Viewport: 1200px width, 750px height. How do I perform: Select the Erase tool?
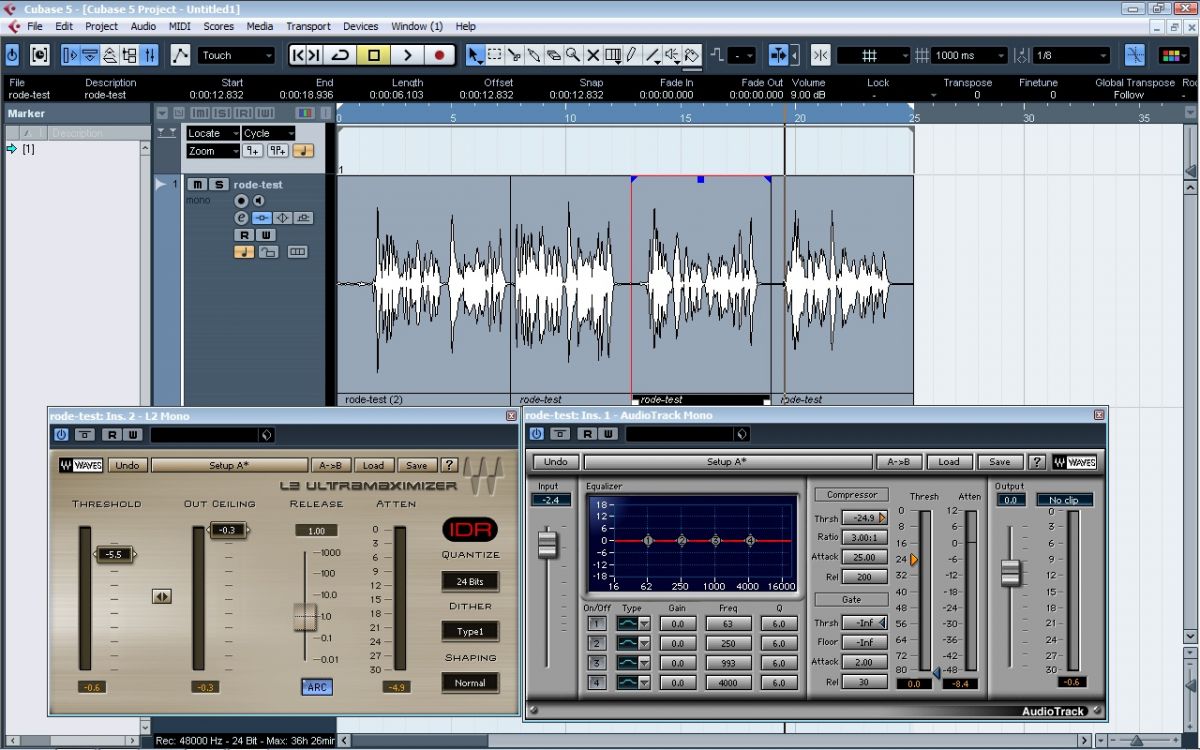point(553,55)
